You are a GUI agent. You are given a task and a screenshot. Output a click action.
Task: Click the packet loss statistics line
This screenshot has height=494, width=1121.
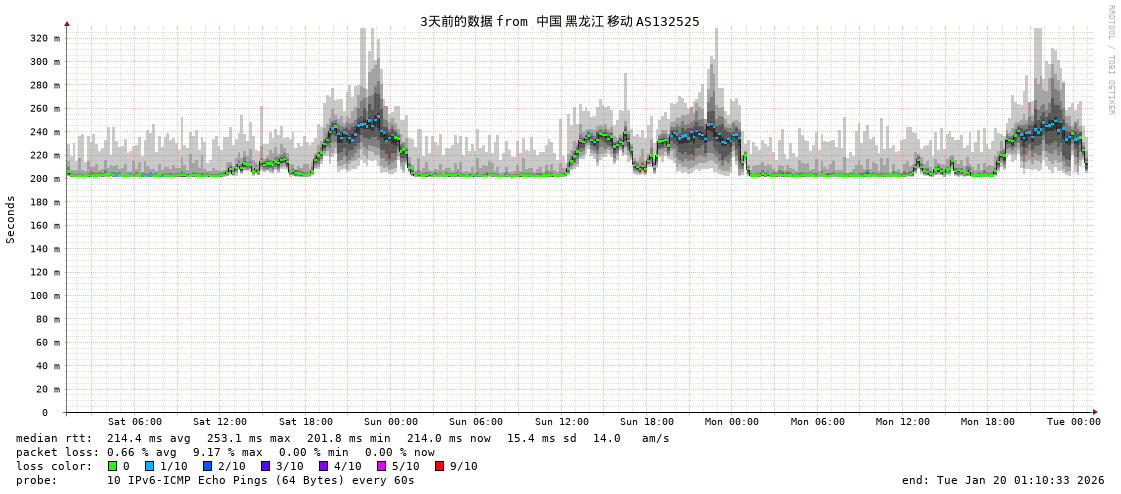(x=225, y=452)
